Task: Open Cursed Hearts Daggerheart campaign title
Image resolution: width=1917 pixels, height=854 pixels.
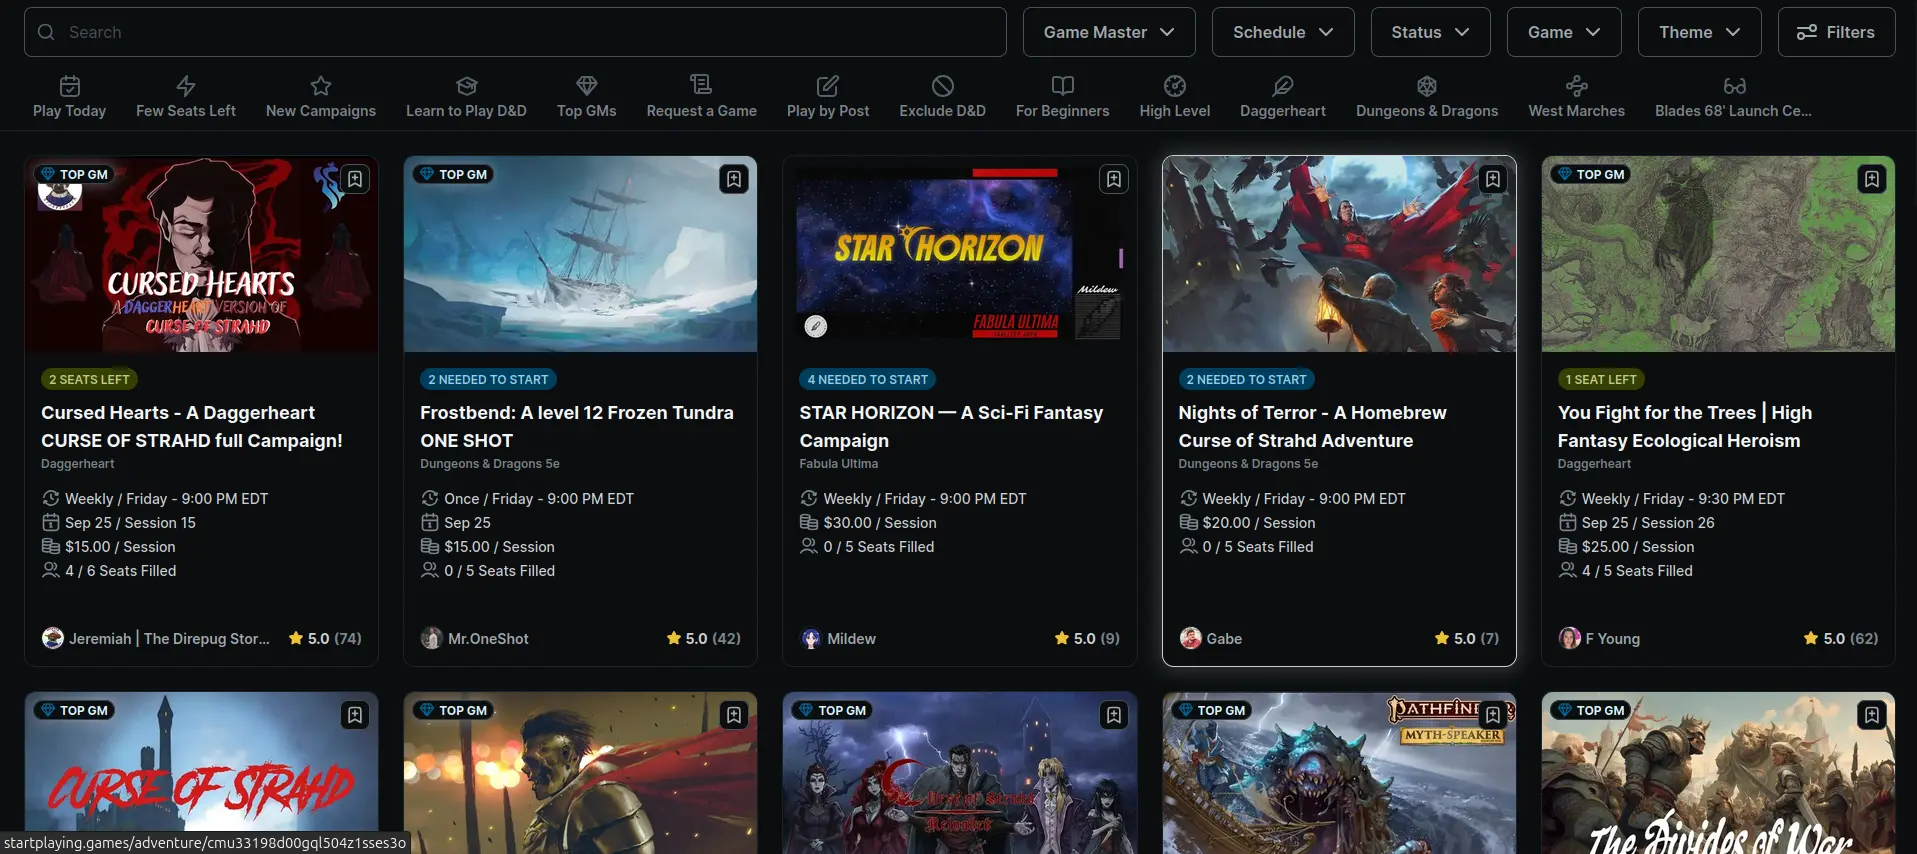Action: click(192, 426)
